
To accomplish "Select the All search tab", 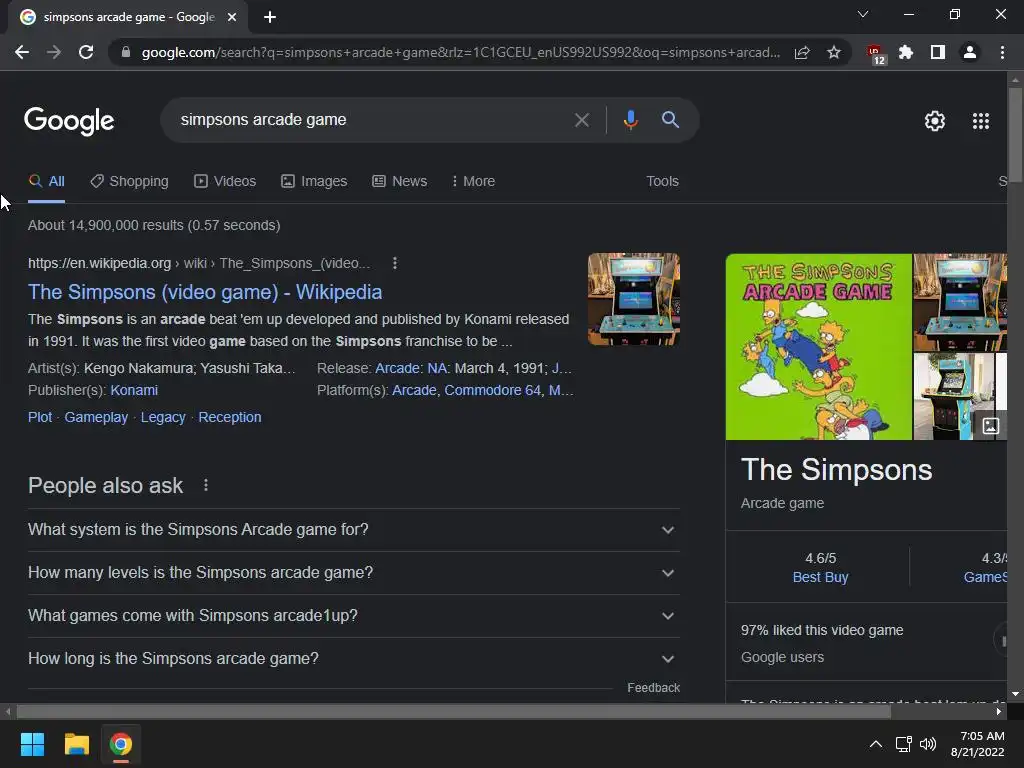I will coord(46,182).
